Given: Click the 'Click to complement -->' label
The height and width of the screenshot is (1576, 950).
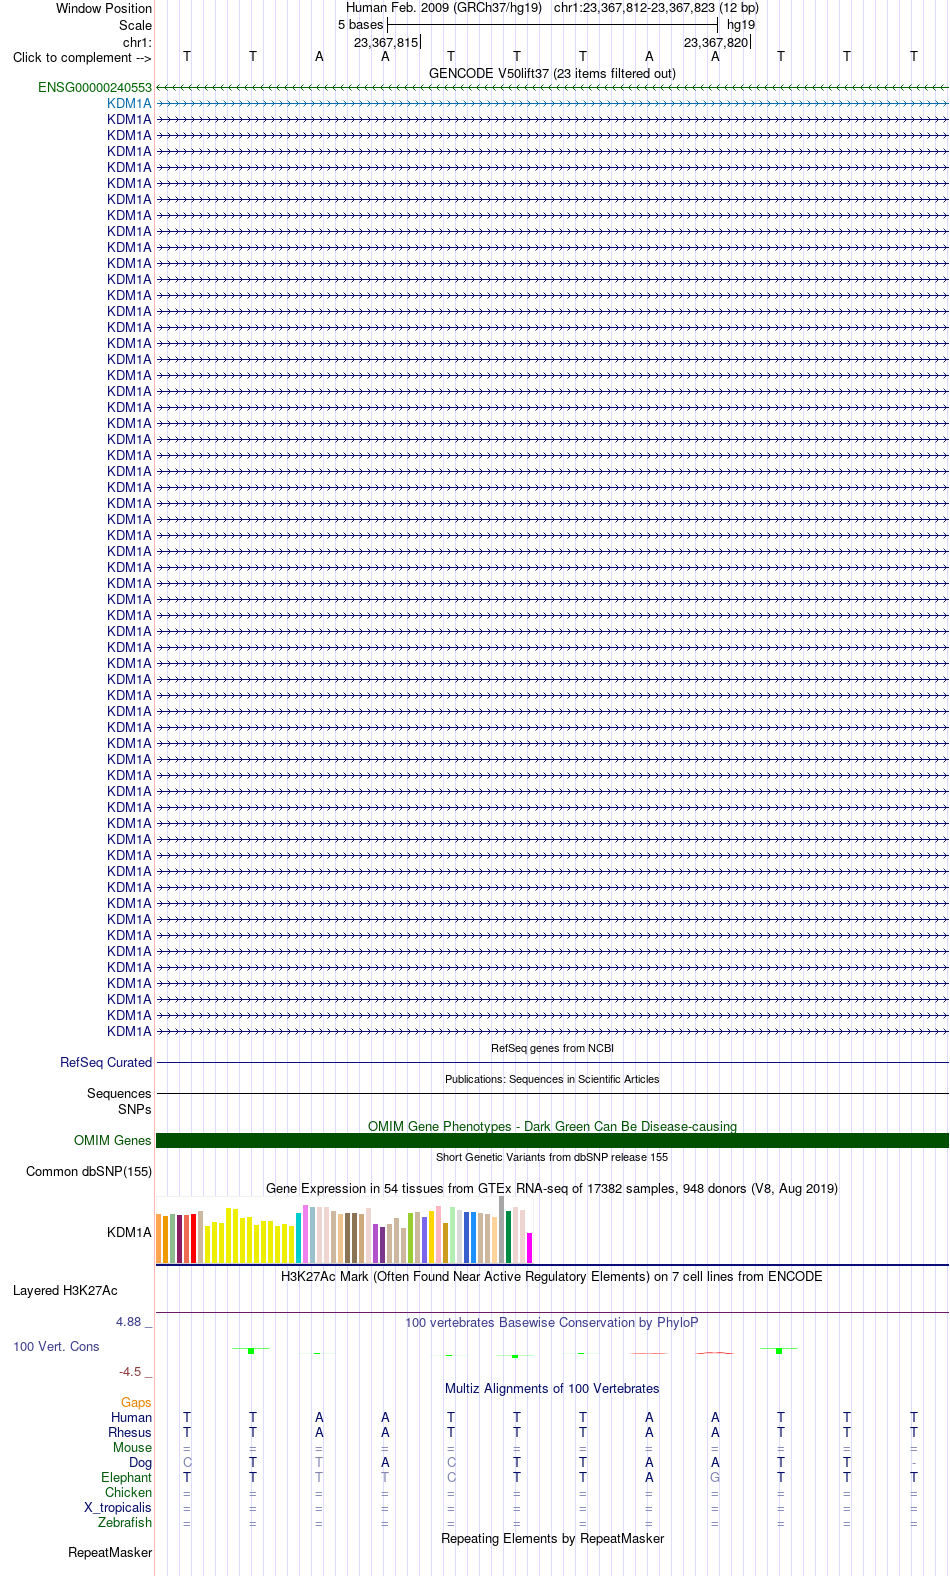Looking at the screenshot, I should click(82, 57).
